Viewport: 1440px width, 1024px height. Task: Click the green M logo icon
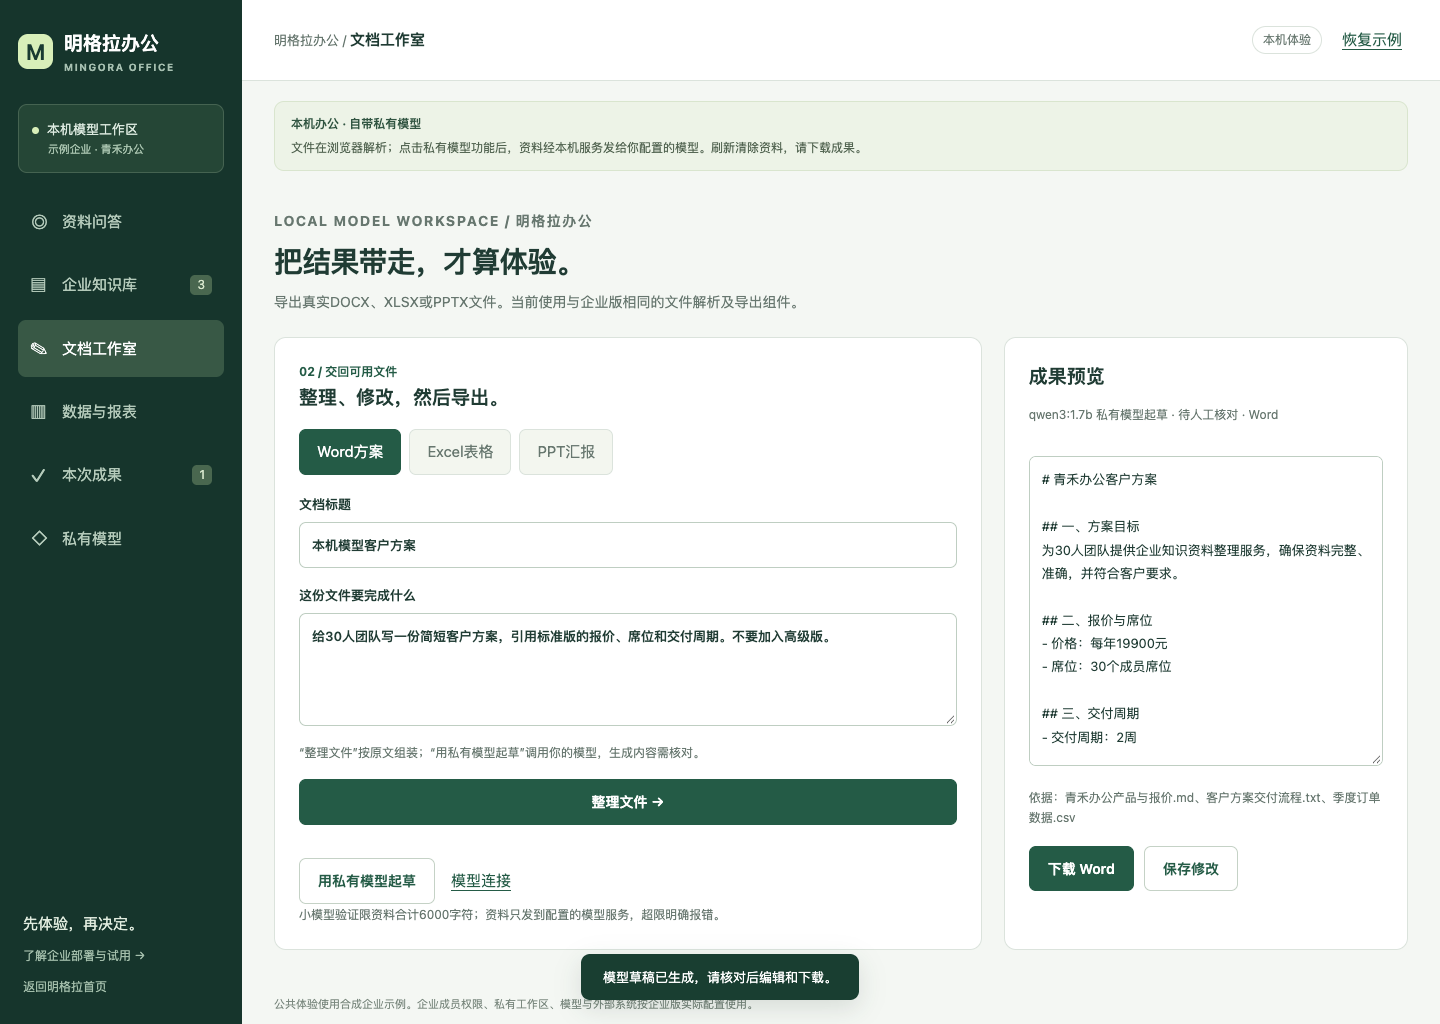36,52
